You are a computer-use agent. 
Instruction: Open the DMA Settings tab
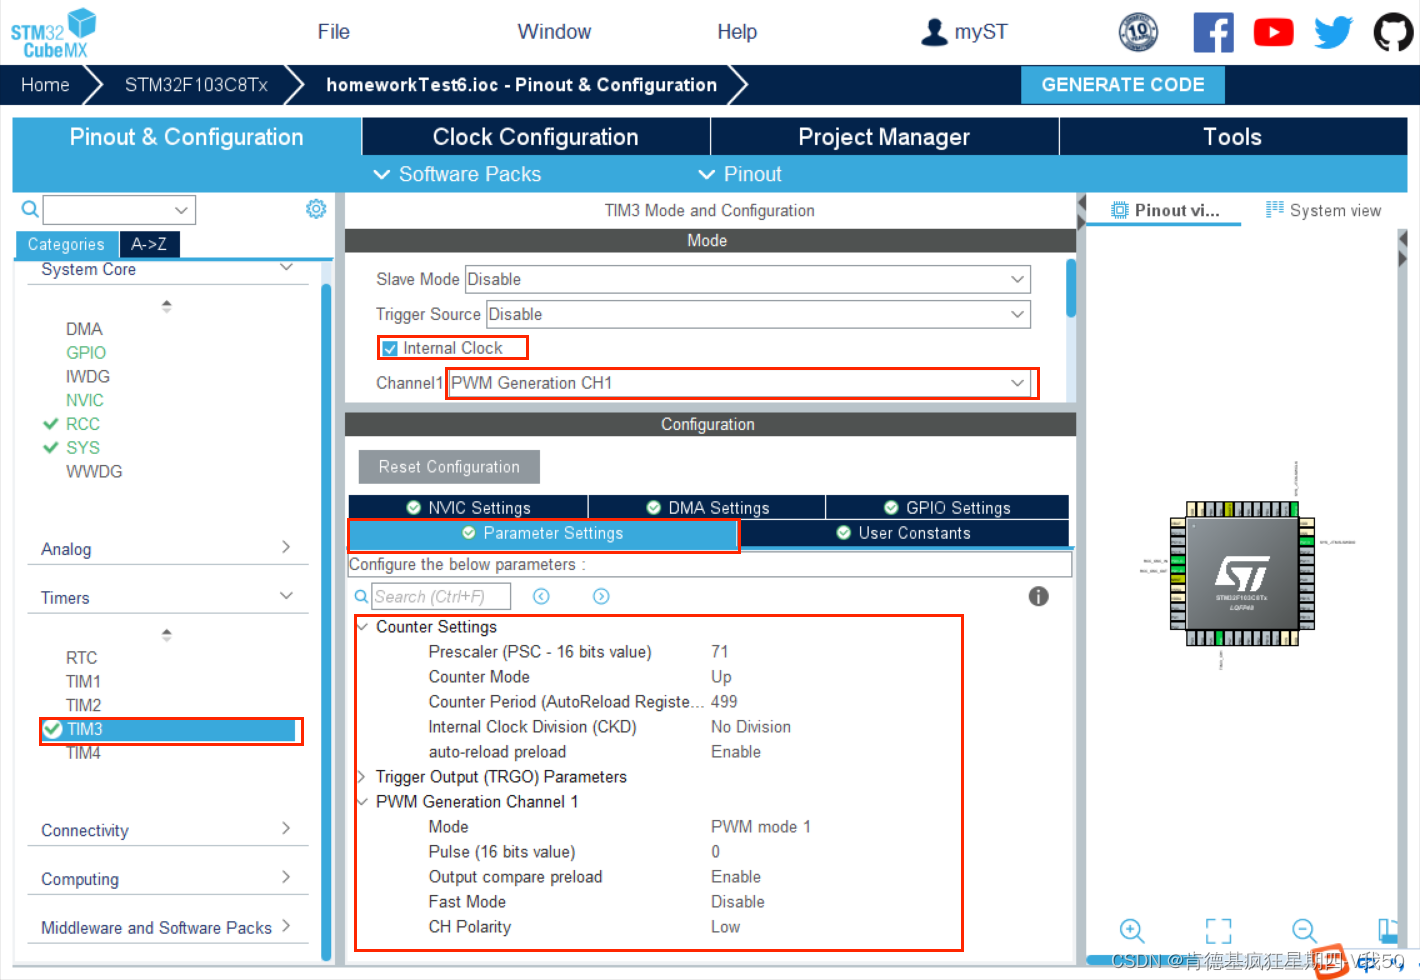pyautogui.click(x=707, y=507)
